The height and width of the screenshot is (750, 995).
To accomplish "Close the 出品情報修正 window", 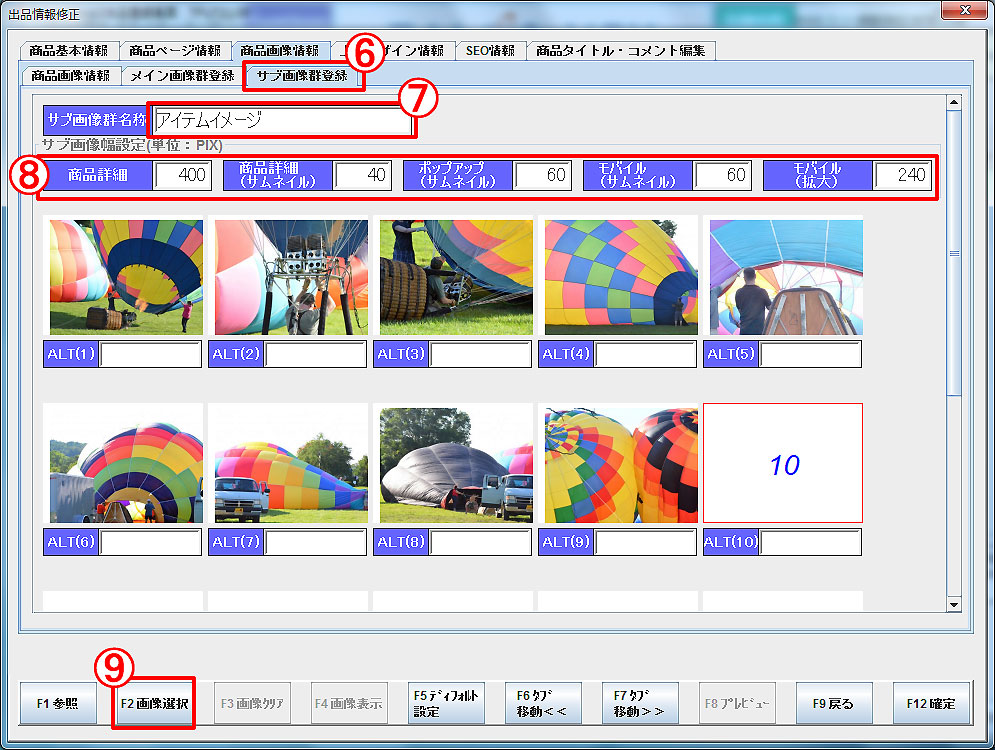I will pos(964,9).
